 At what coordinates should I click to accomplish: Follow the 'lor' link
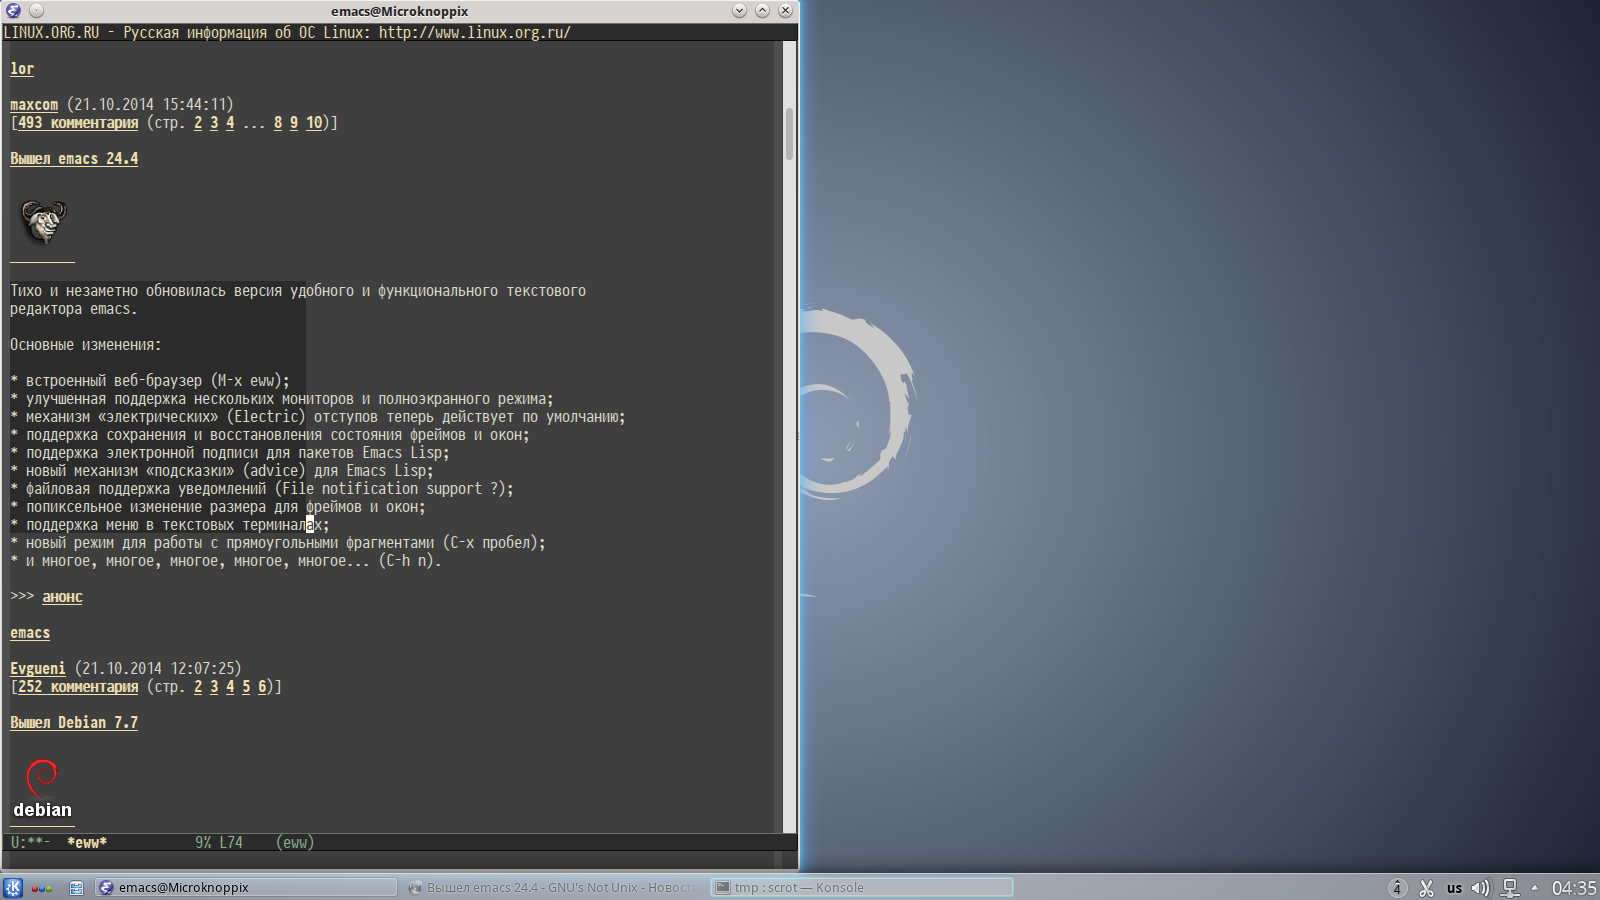(22, 68)
